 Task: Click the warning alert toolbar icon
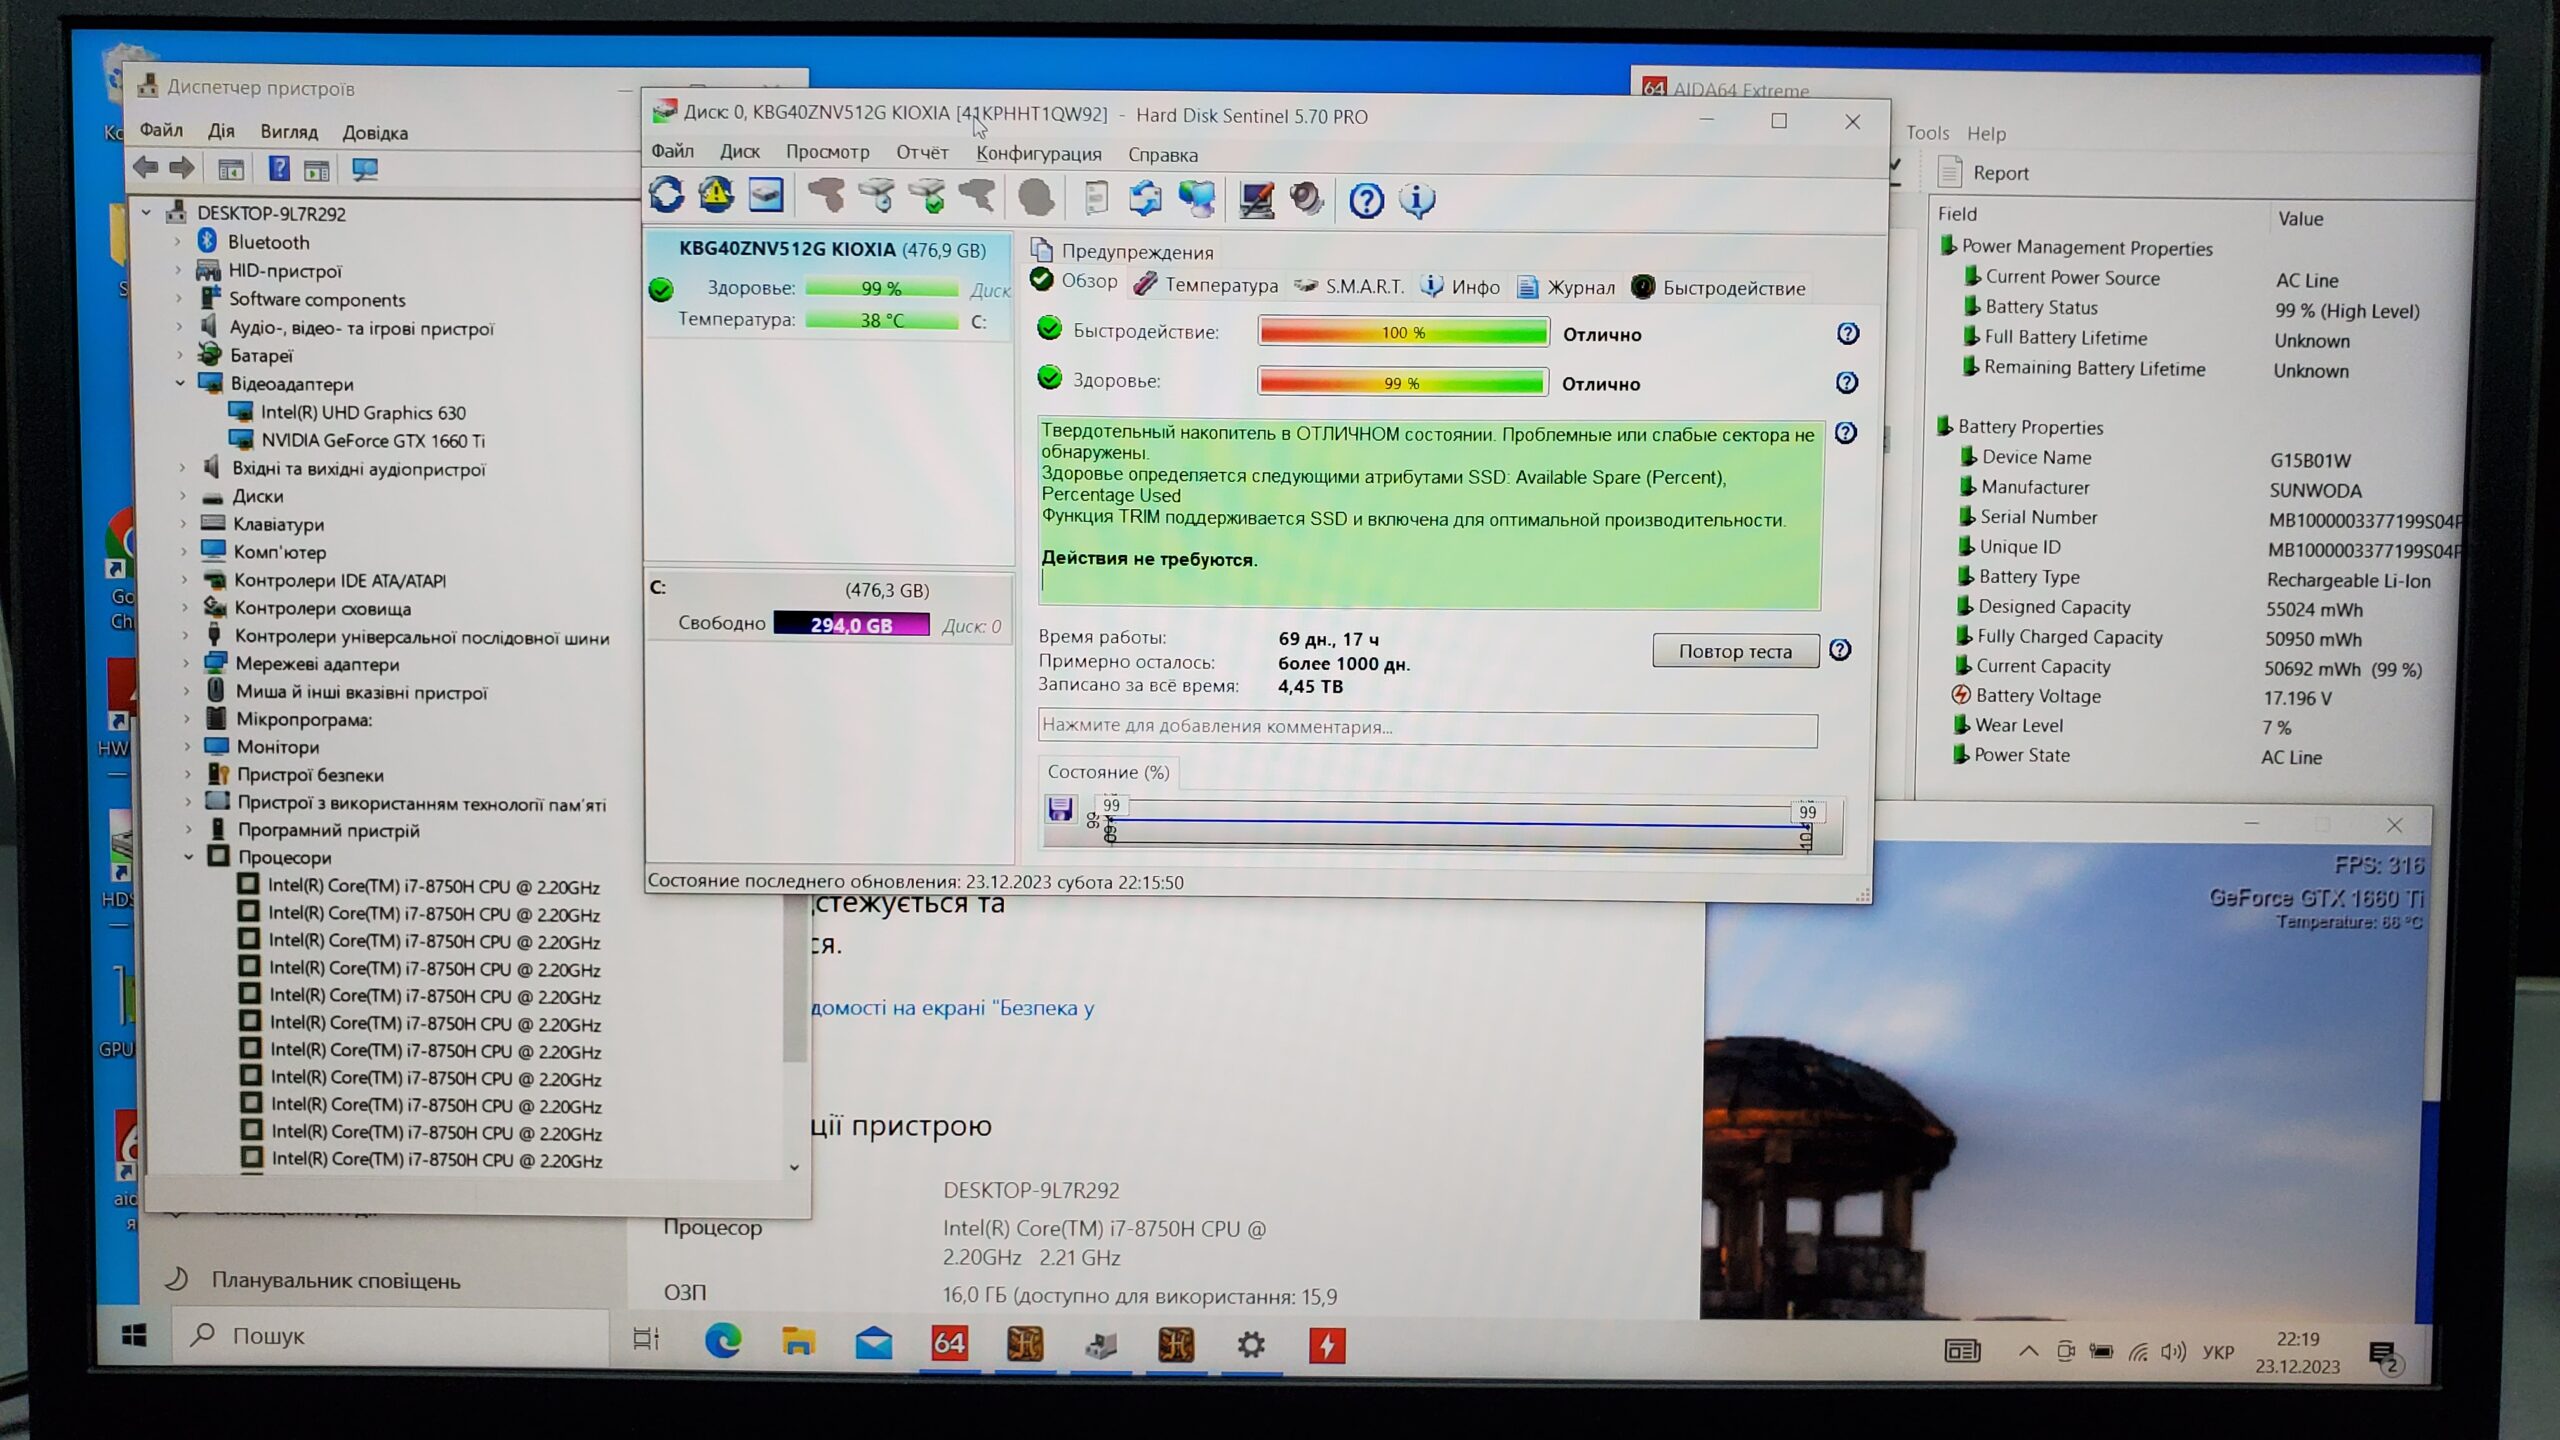coord(716,196)
